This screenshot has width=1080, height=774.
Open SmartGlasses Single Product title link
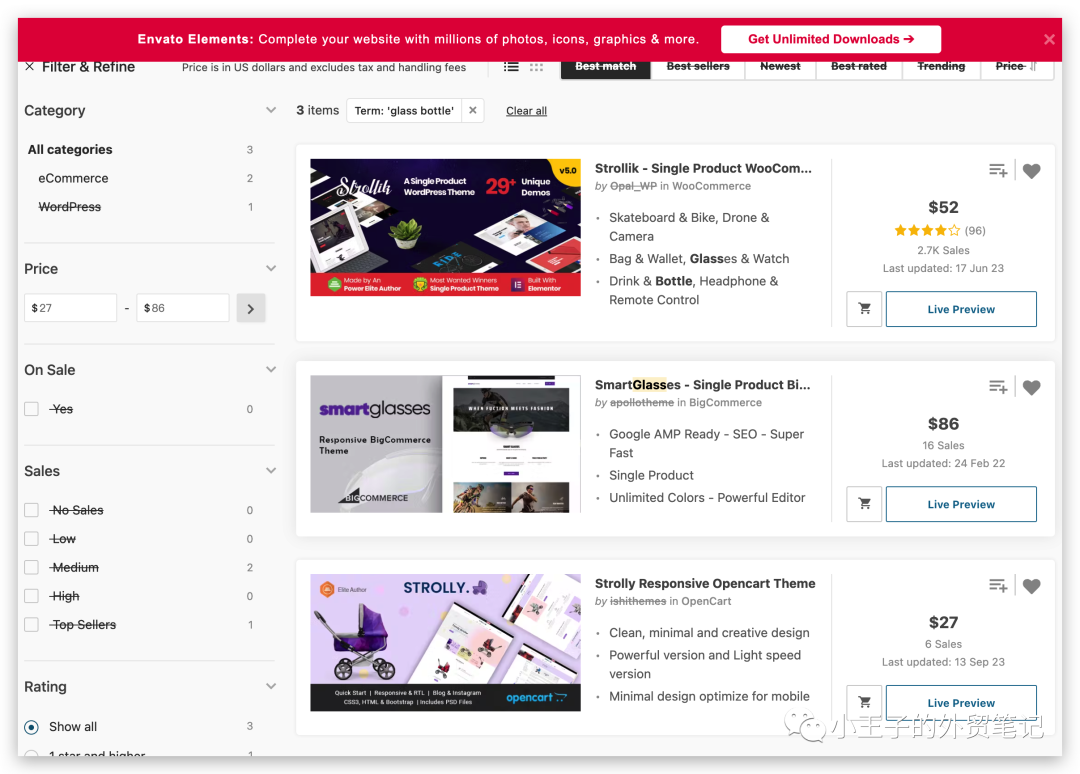pyautogui.click(x=703, y=385)
